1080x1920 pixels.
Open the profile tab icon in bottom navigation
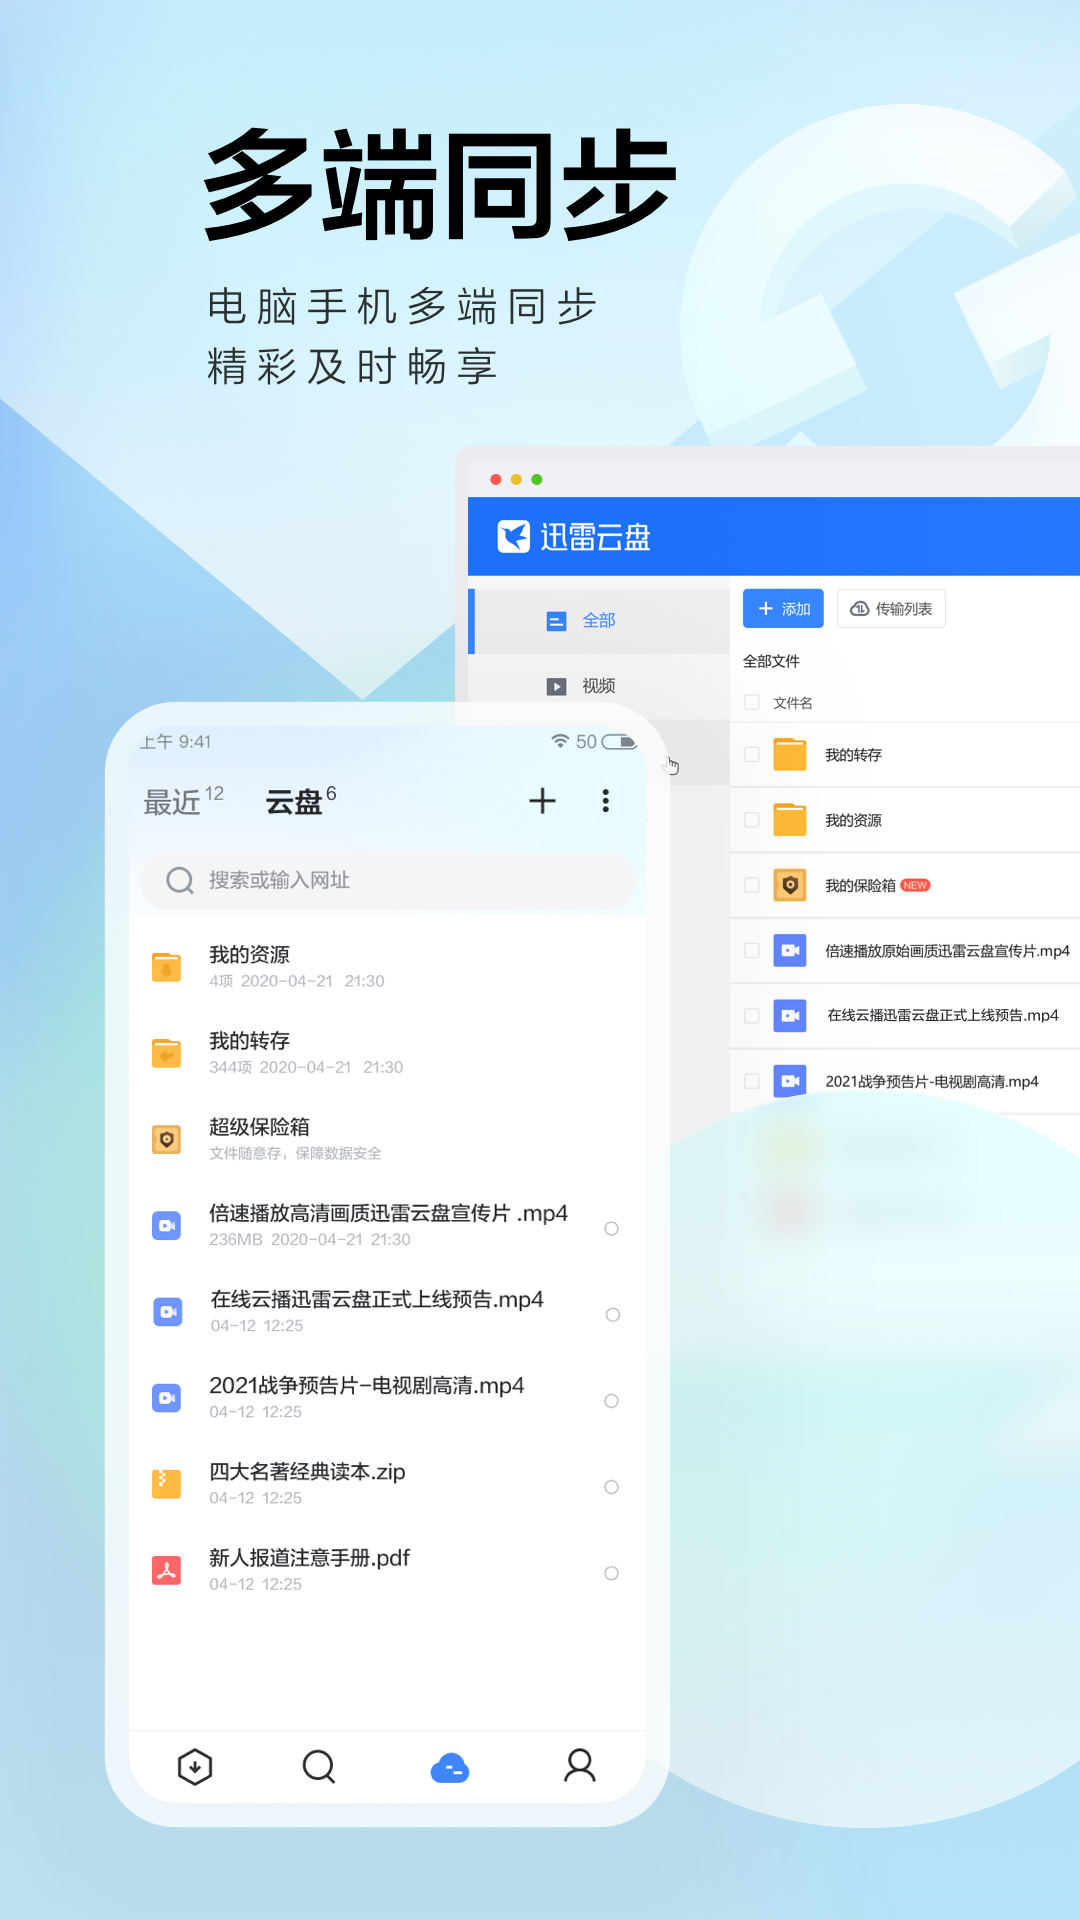click(x=580, y=1766)
